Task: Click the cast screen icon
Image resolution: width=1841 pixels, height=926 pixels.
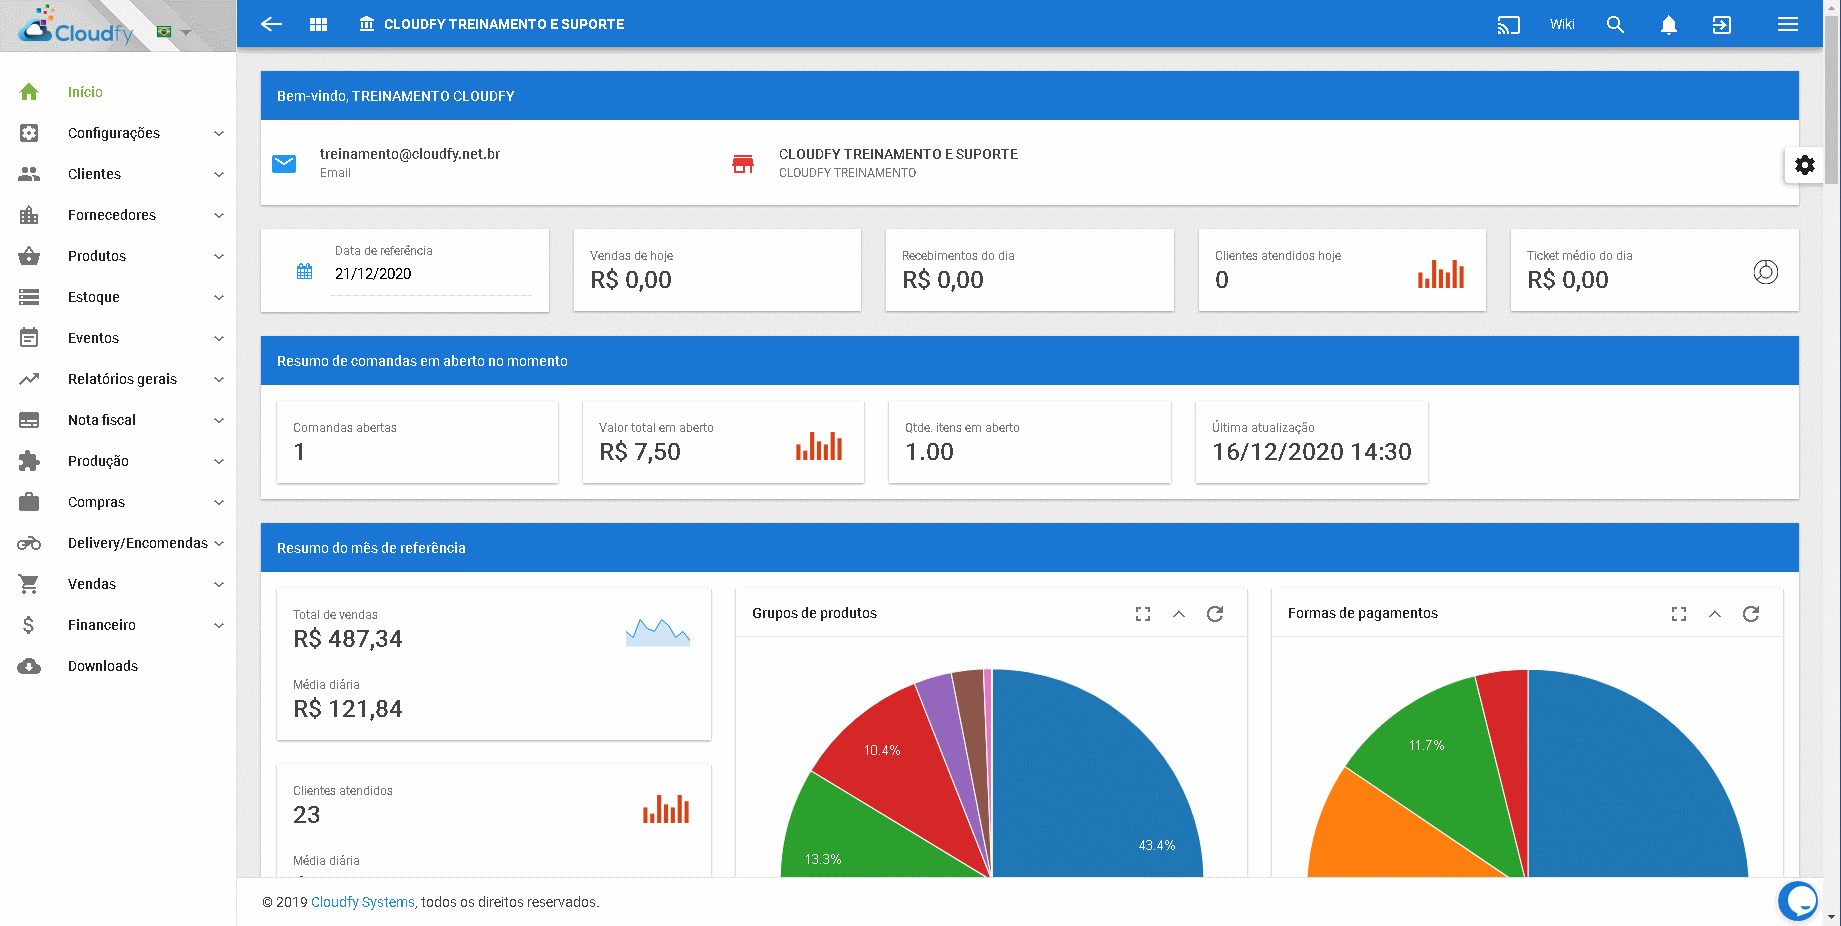Action: [1508, 25]
